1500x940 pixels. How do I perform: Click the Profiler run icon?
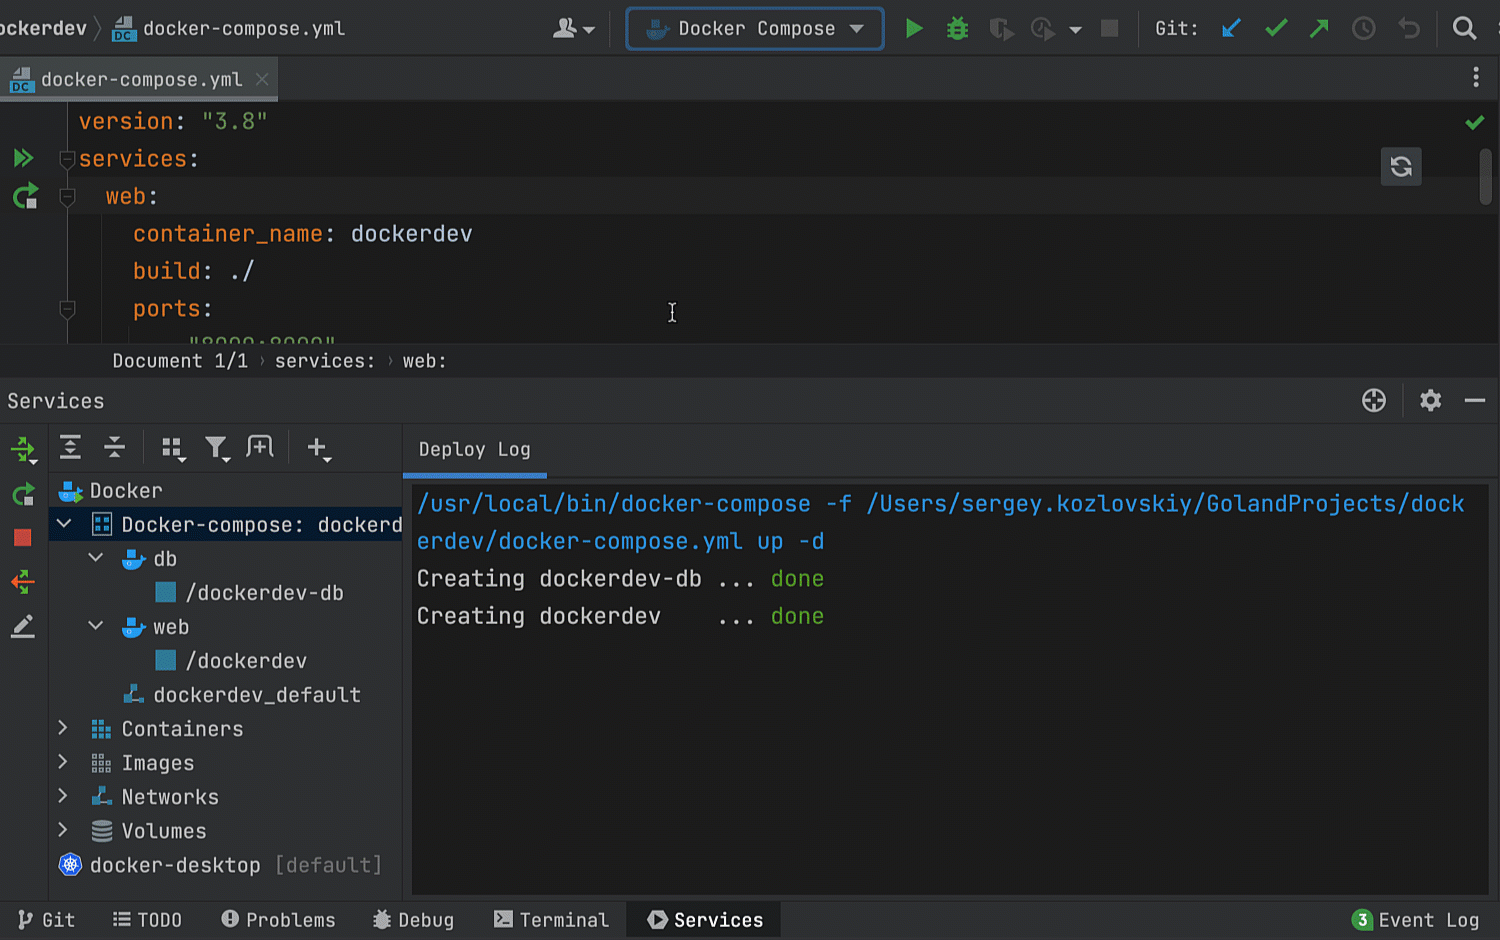pos(1043,28)
